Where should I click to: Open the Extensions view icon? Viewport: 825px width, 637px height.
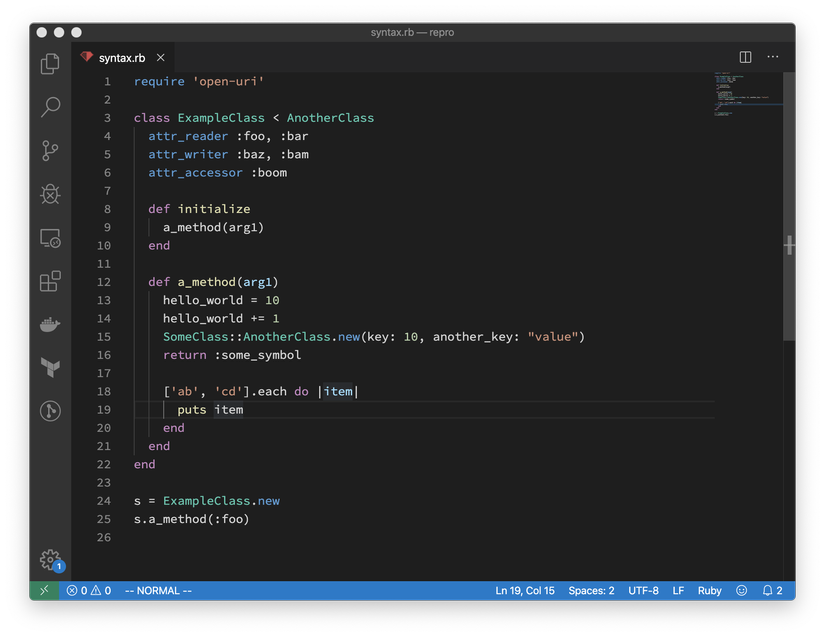pyautogui.click(x=50, y=281)
